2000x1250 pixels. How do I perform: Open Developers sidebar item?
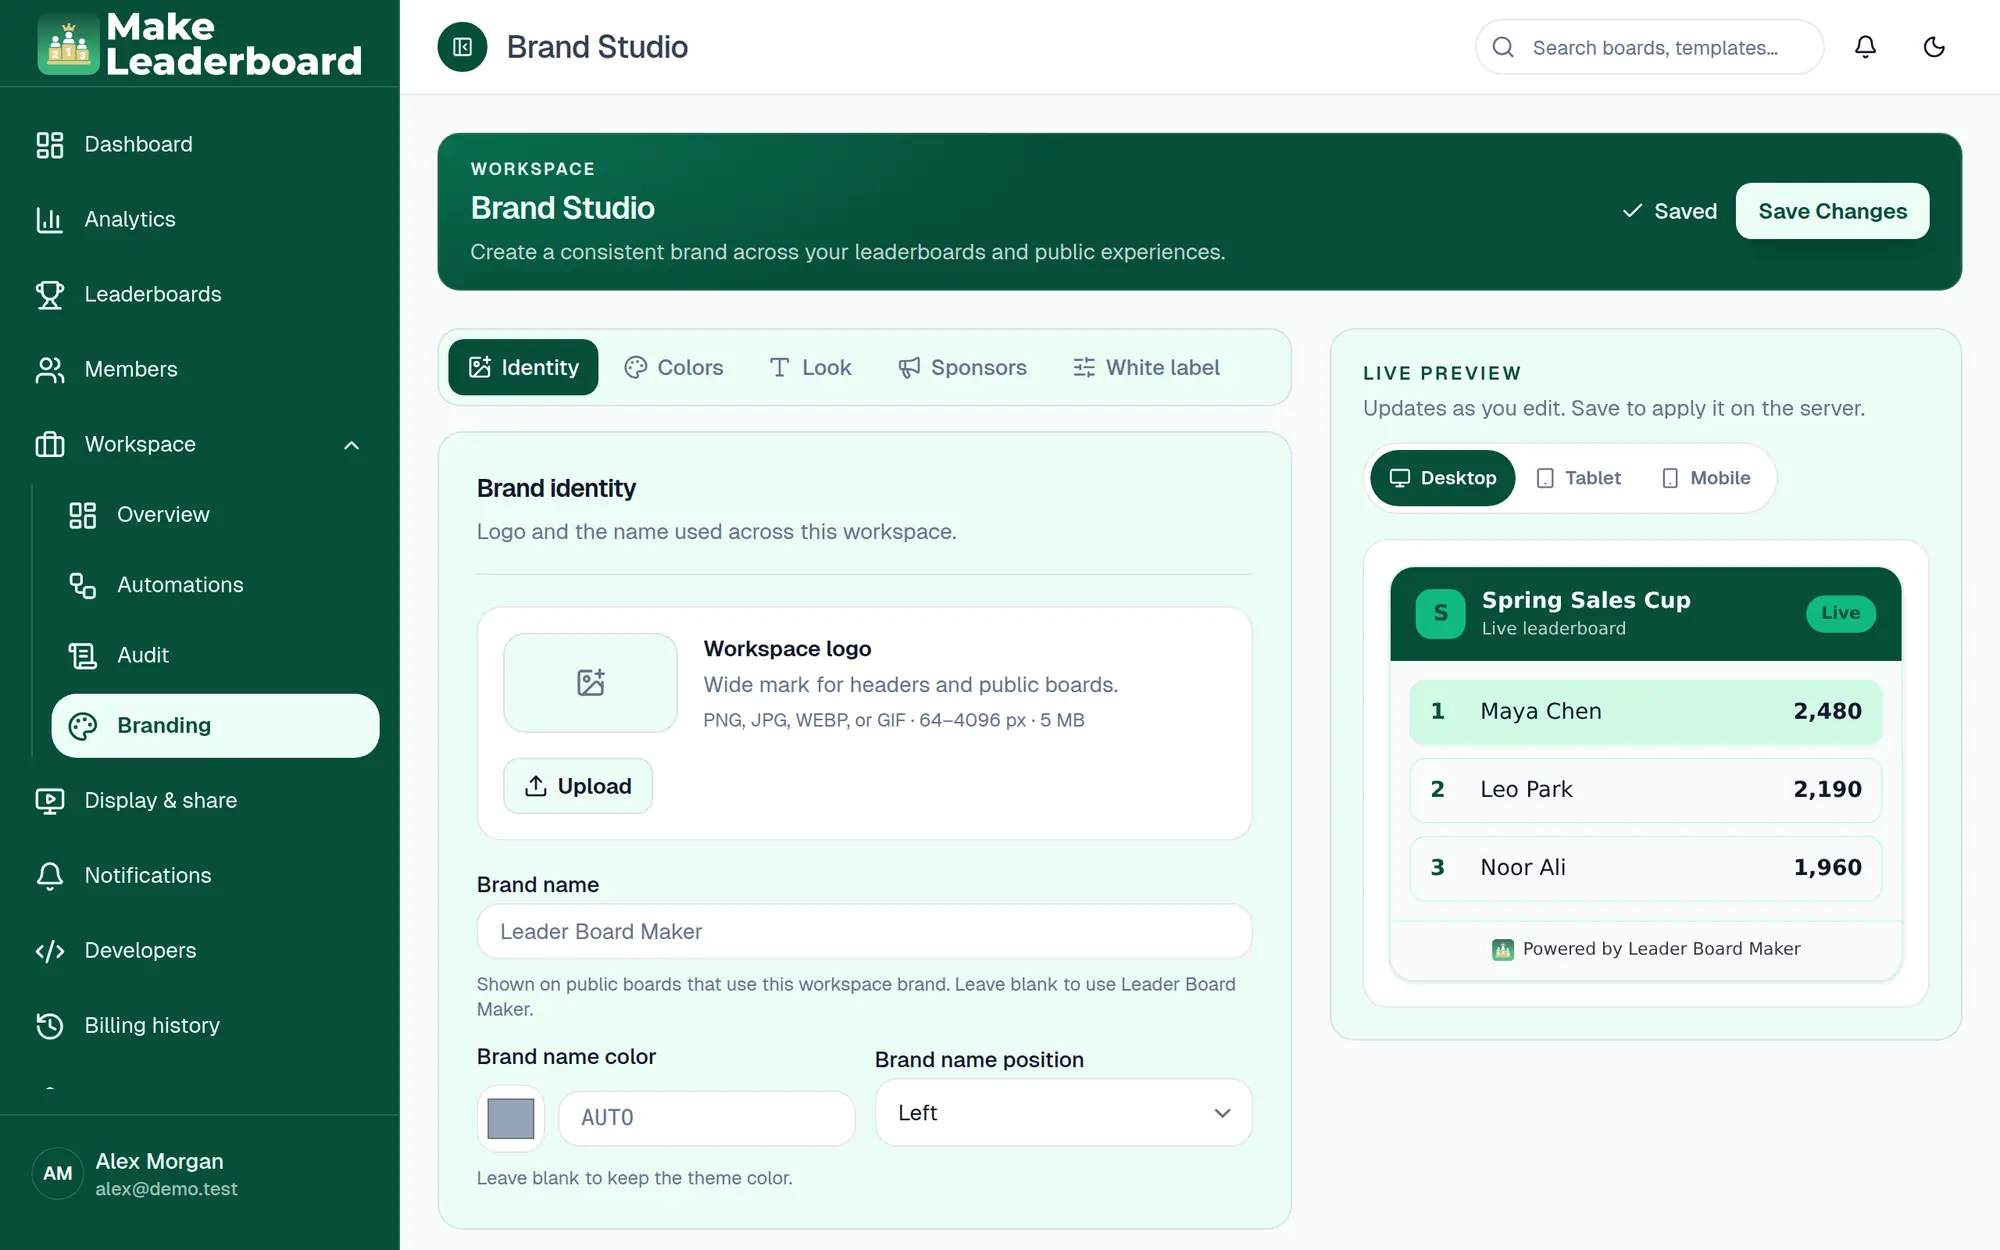pyautogui.click(x=200, y=950)
